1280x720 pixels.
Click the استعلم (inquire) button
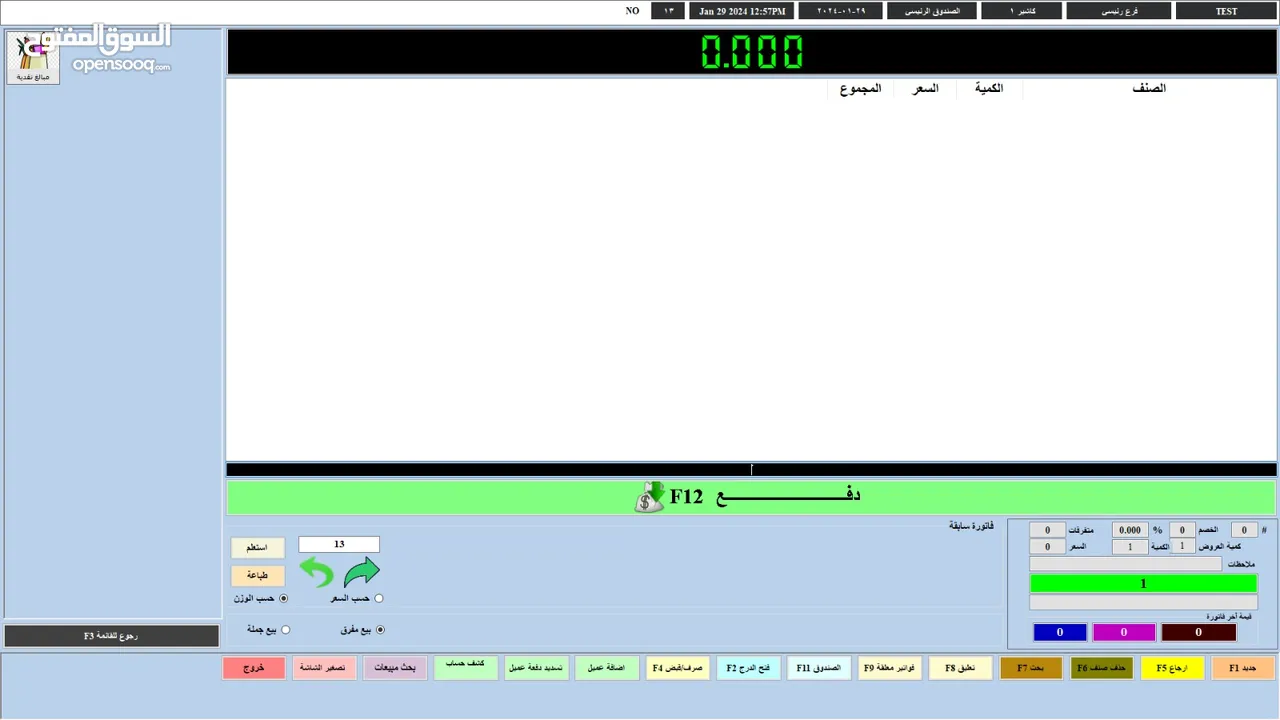(x=258, y=548)
